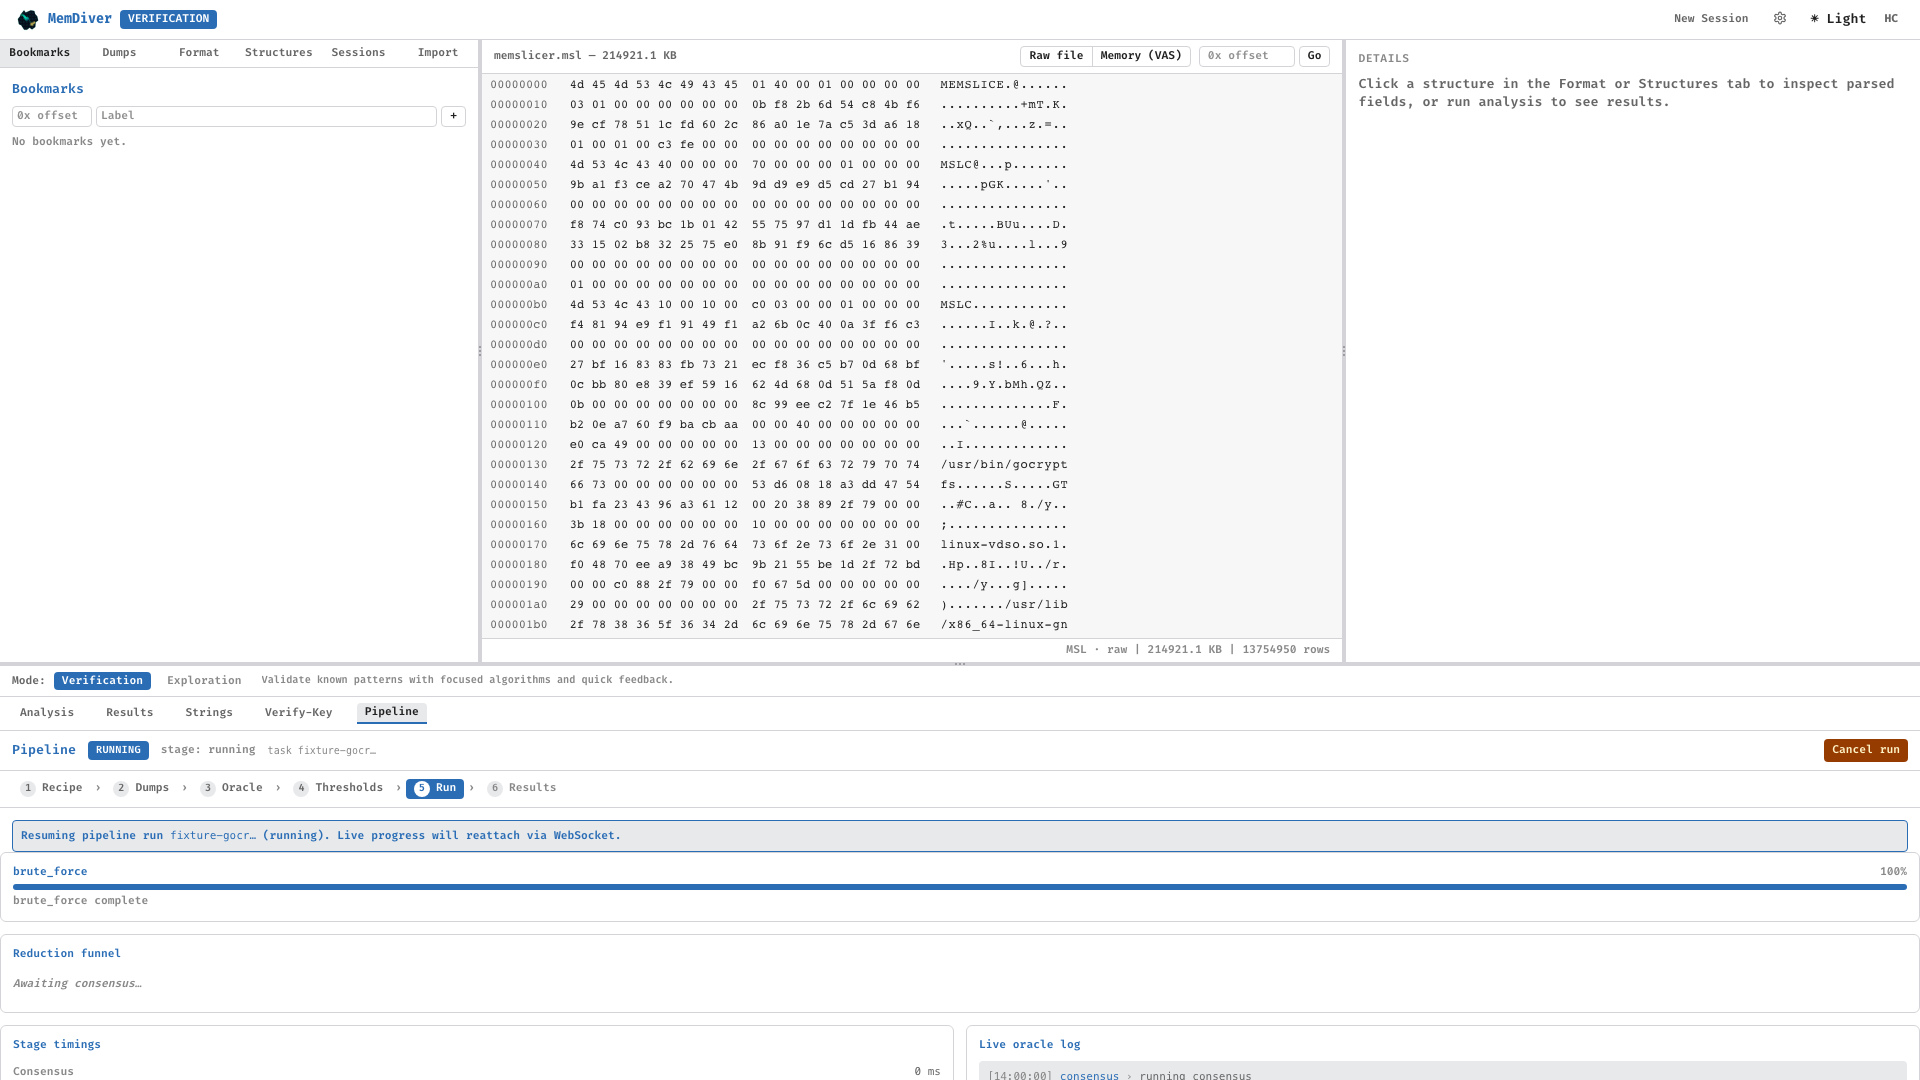Add bookmark with plus button
The width and height of the screenshot is (1920, 1080).
(x=453, y=116)
